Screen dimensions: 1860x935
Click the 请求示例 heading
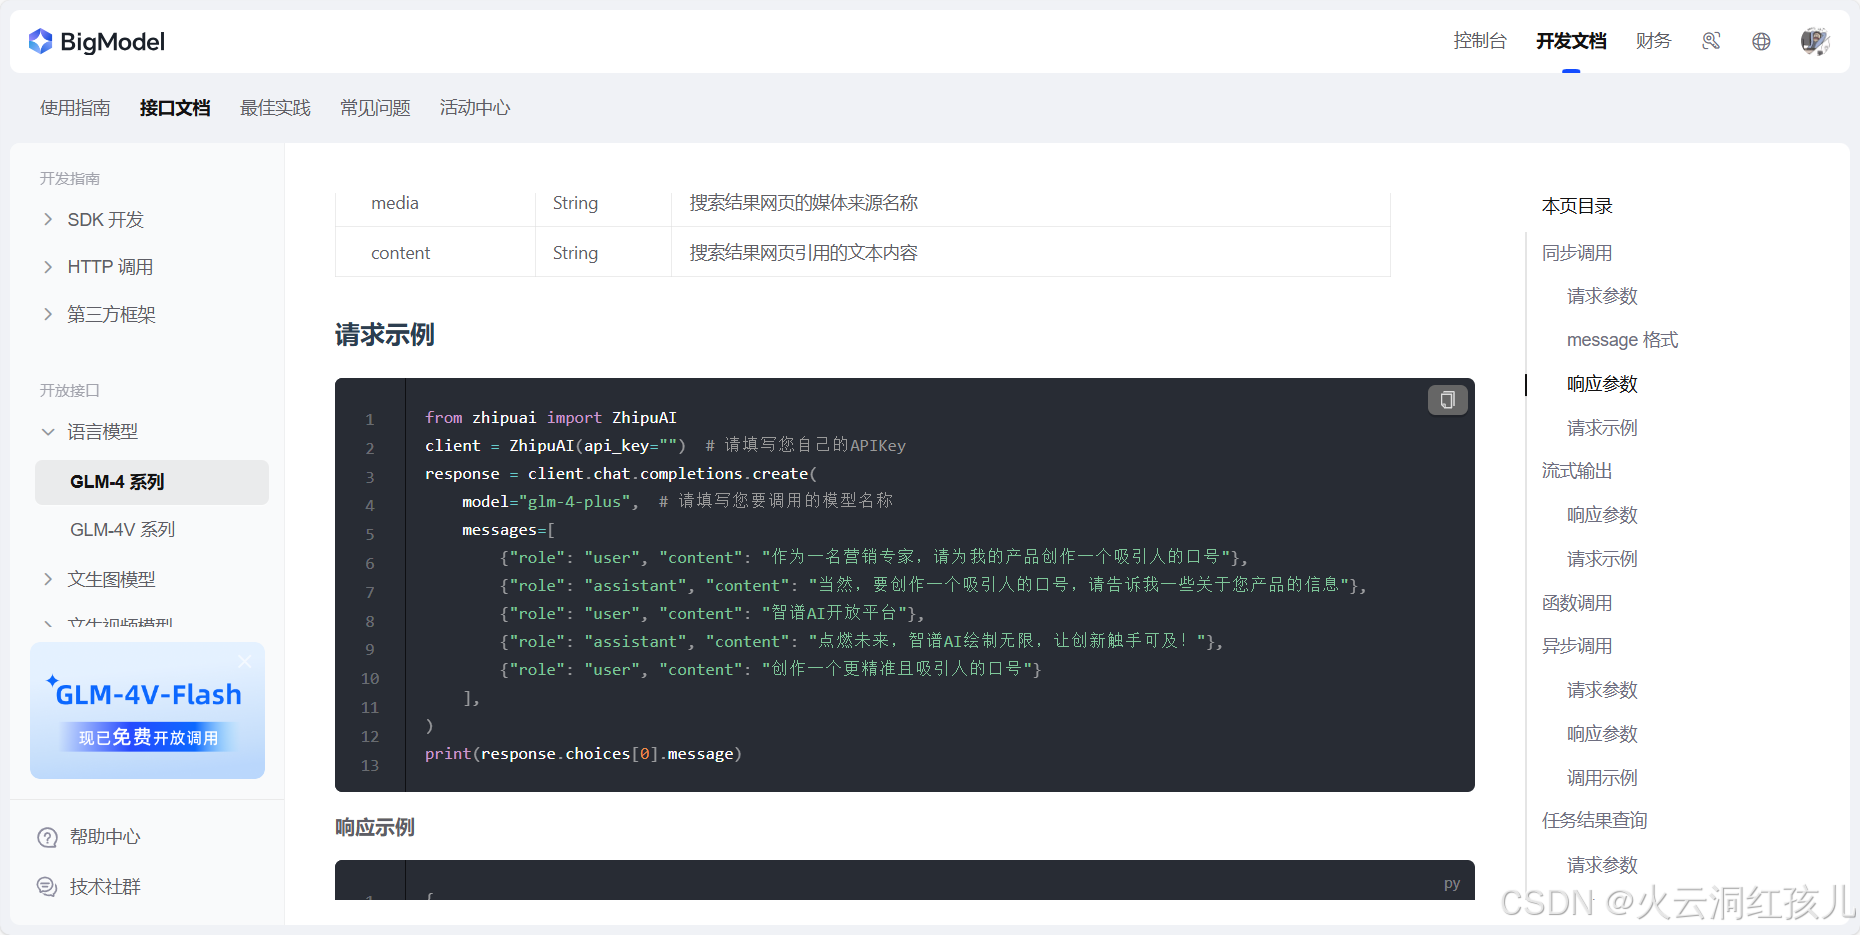(x=384, y=335)
